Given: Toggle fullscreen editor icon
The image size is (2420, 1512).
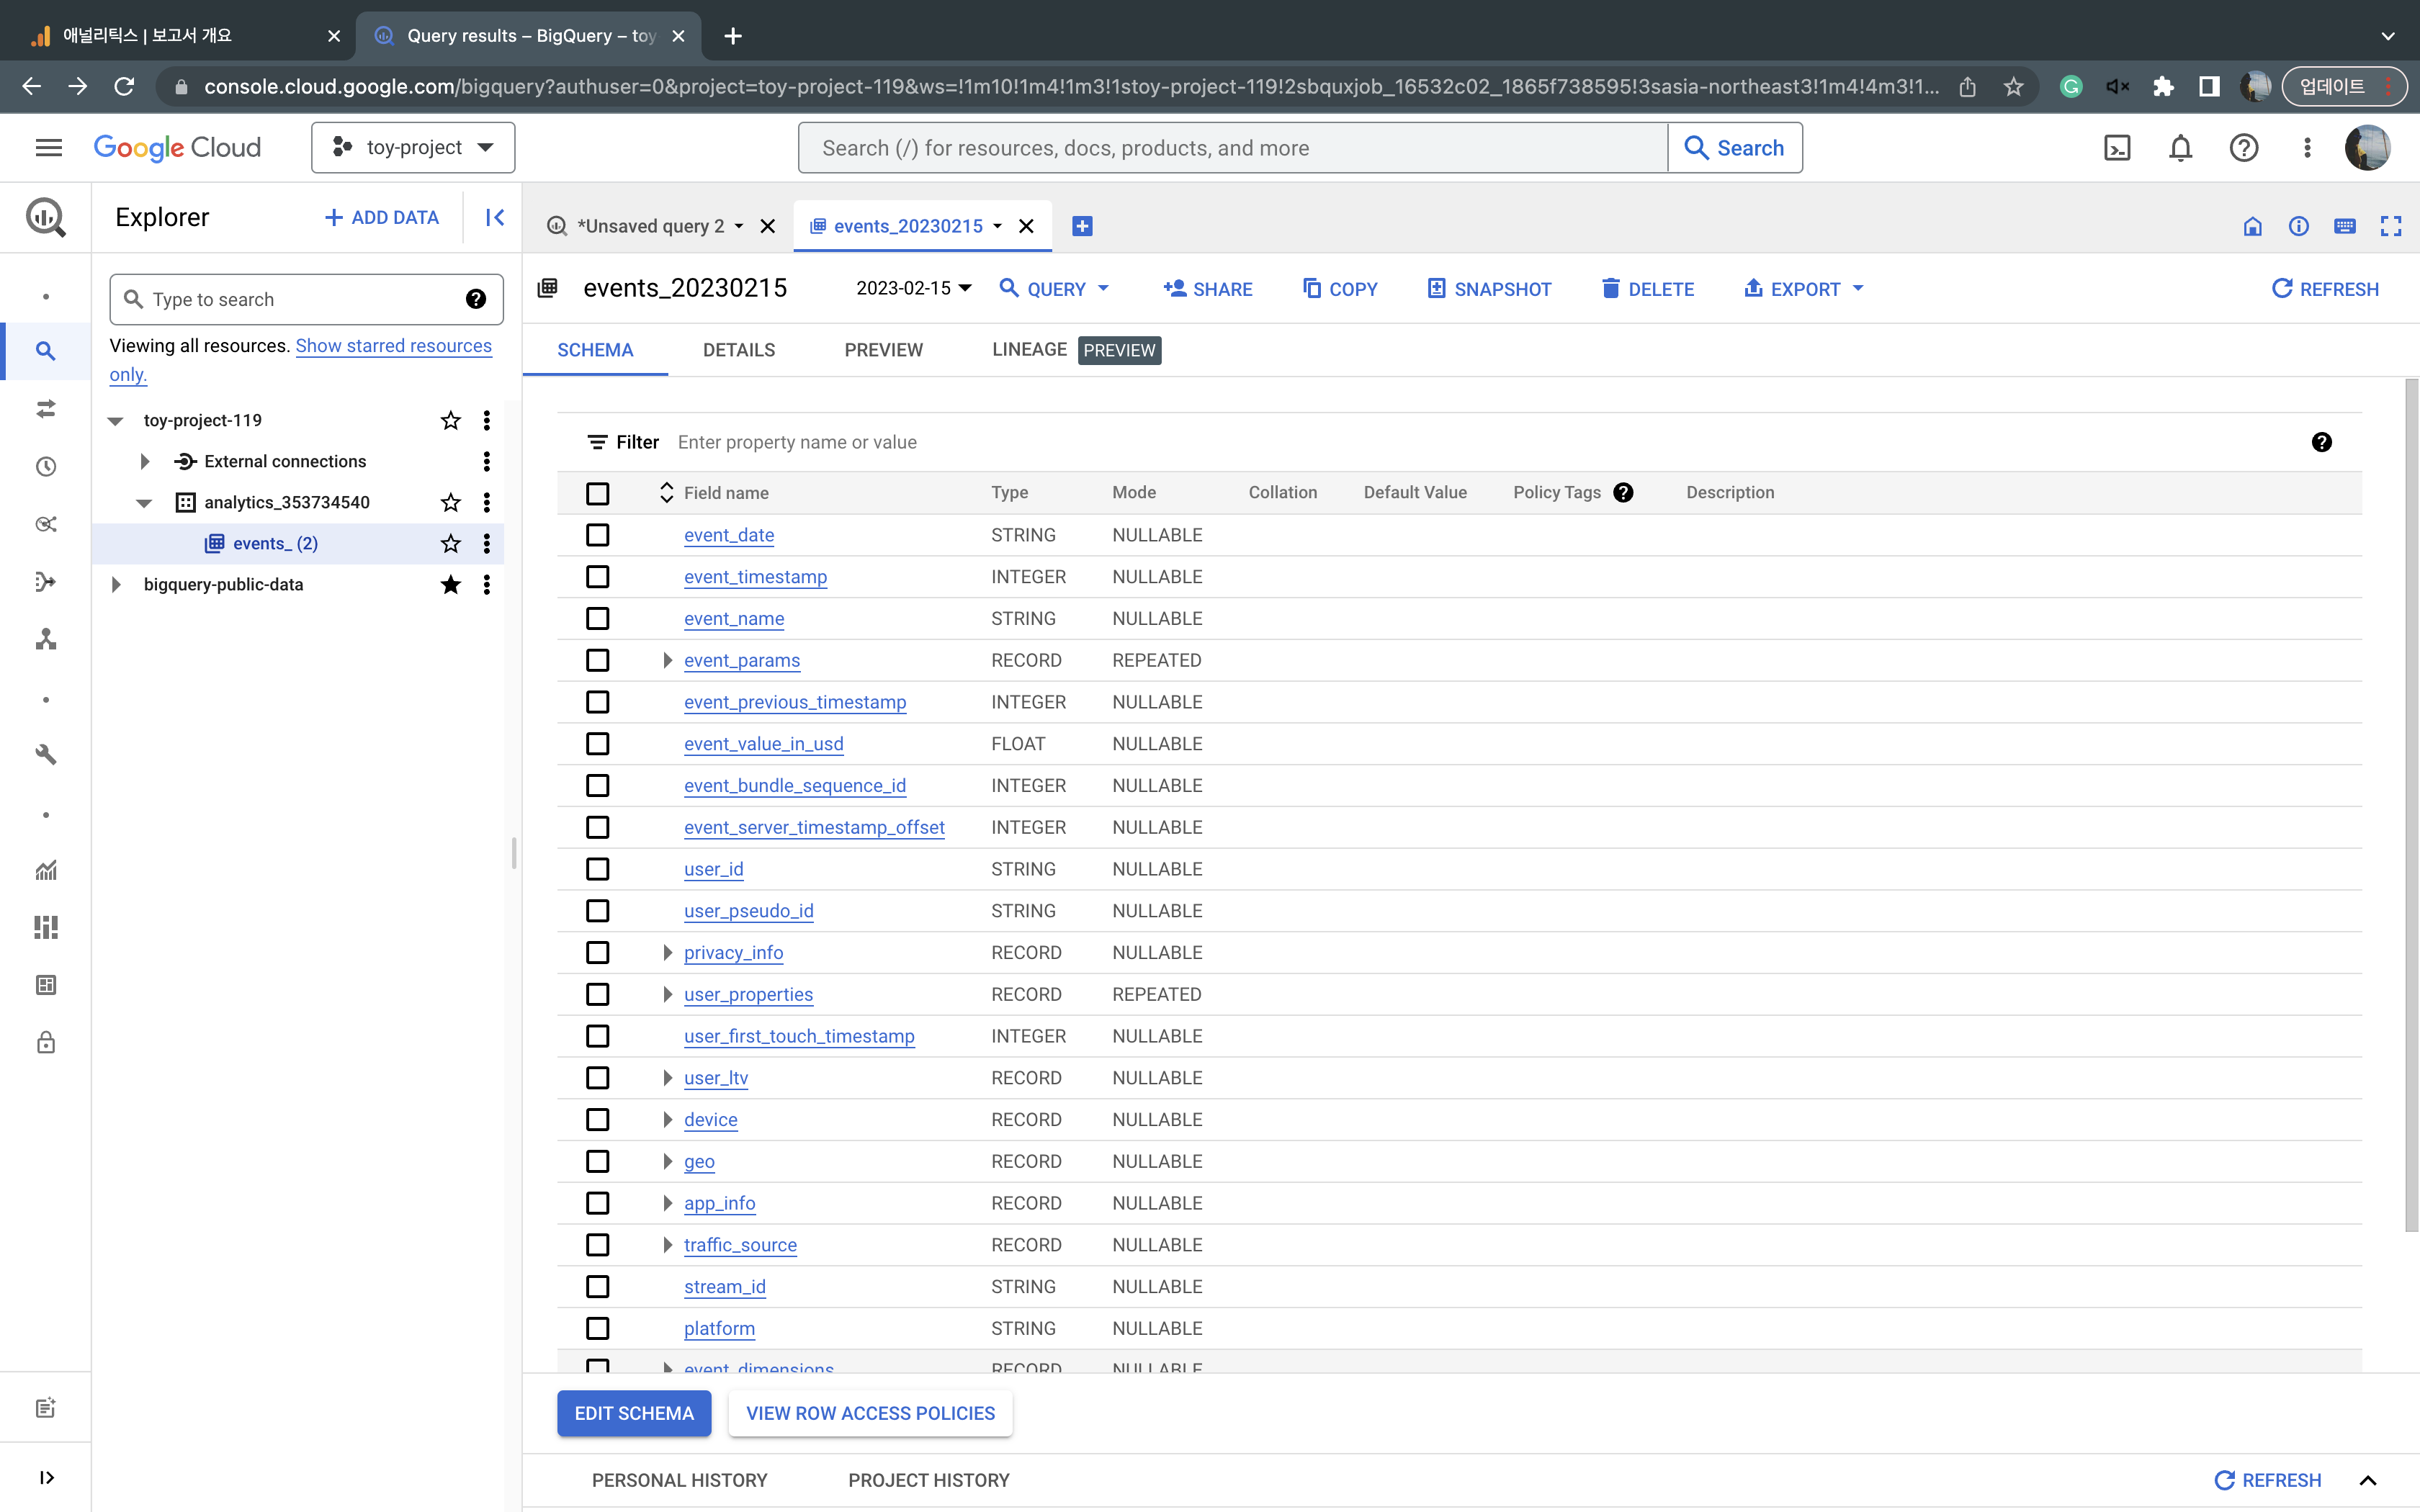Looking at the screenshot, I should [2390, 226].
